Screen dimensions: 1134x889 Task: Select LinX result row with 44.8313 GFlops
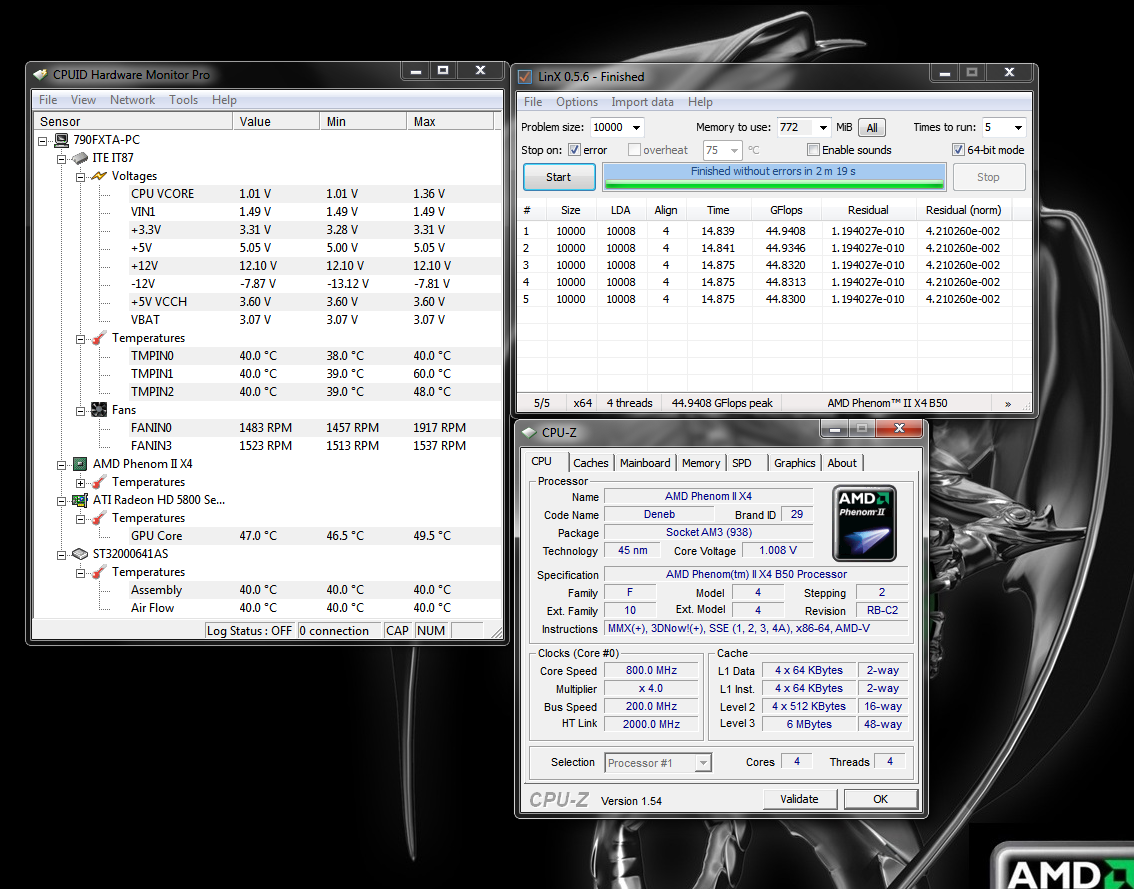coord(774,282)
